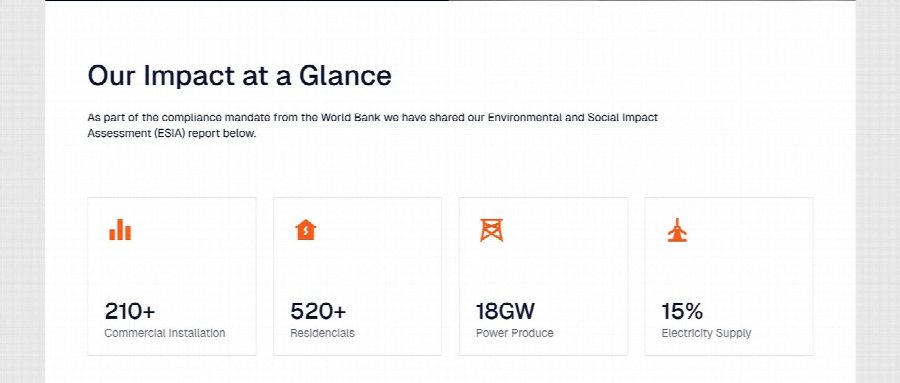Click the orange transmission tower icon
Image resolution: width=900 pixels, height=383 pixels.
(x=491, y=230)
